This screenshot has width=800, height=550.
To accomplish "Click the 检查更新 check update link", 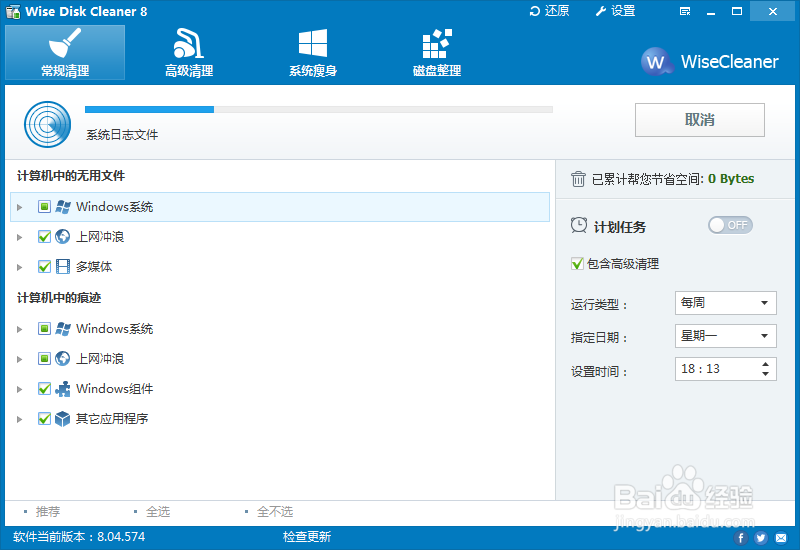I will pos(307,537).
